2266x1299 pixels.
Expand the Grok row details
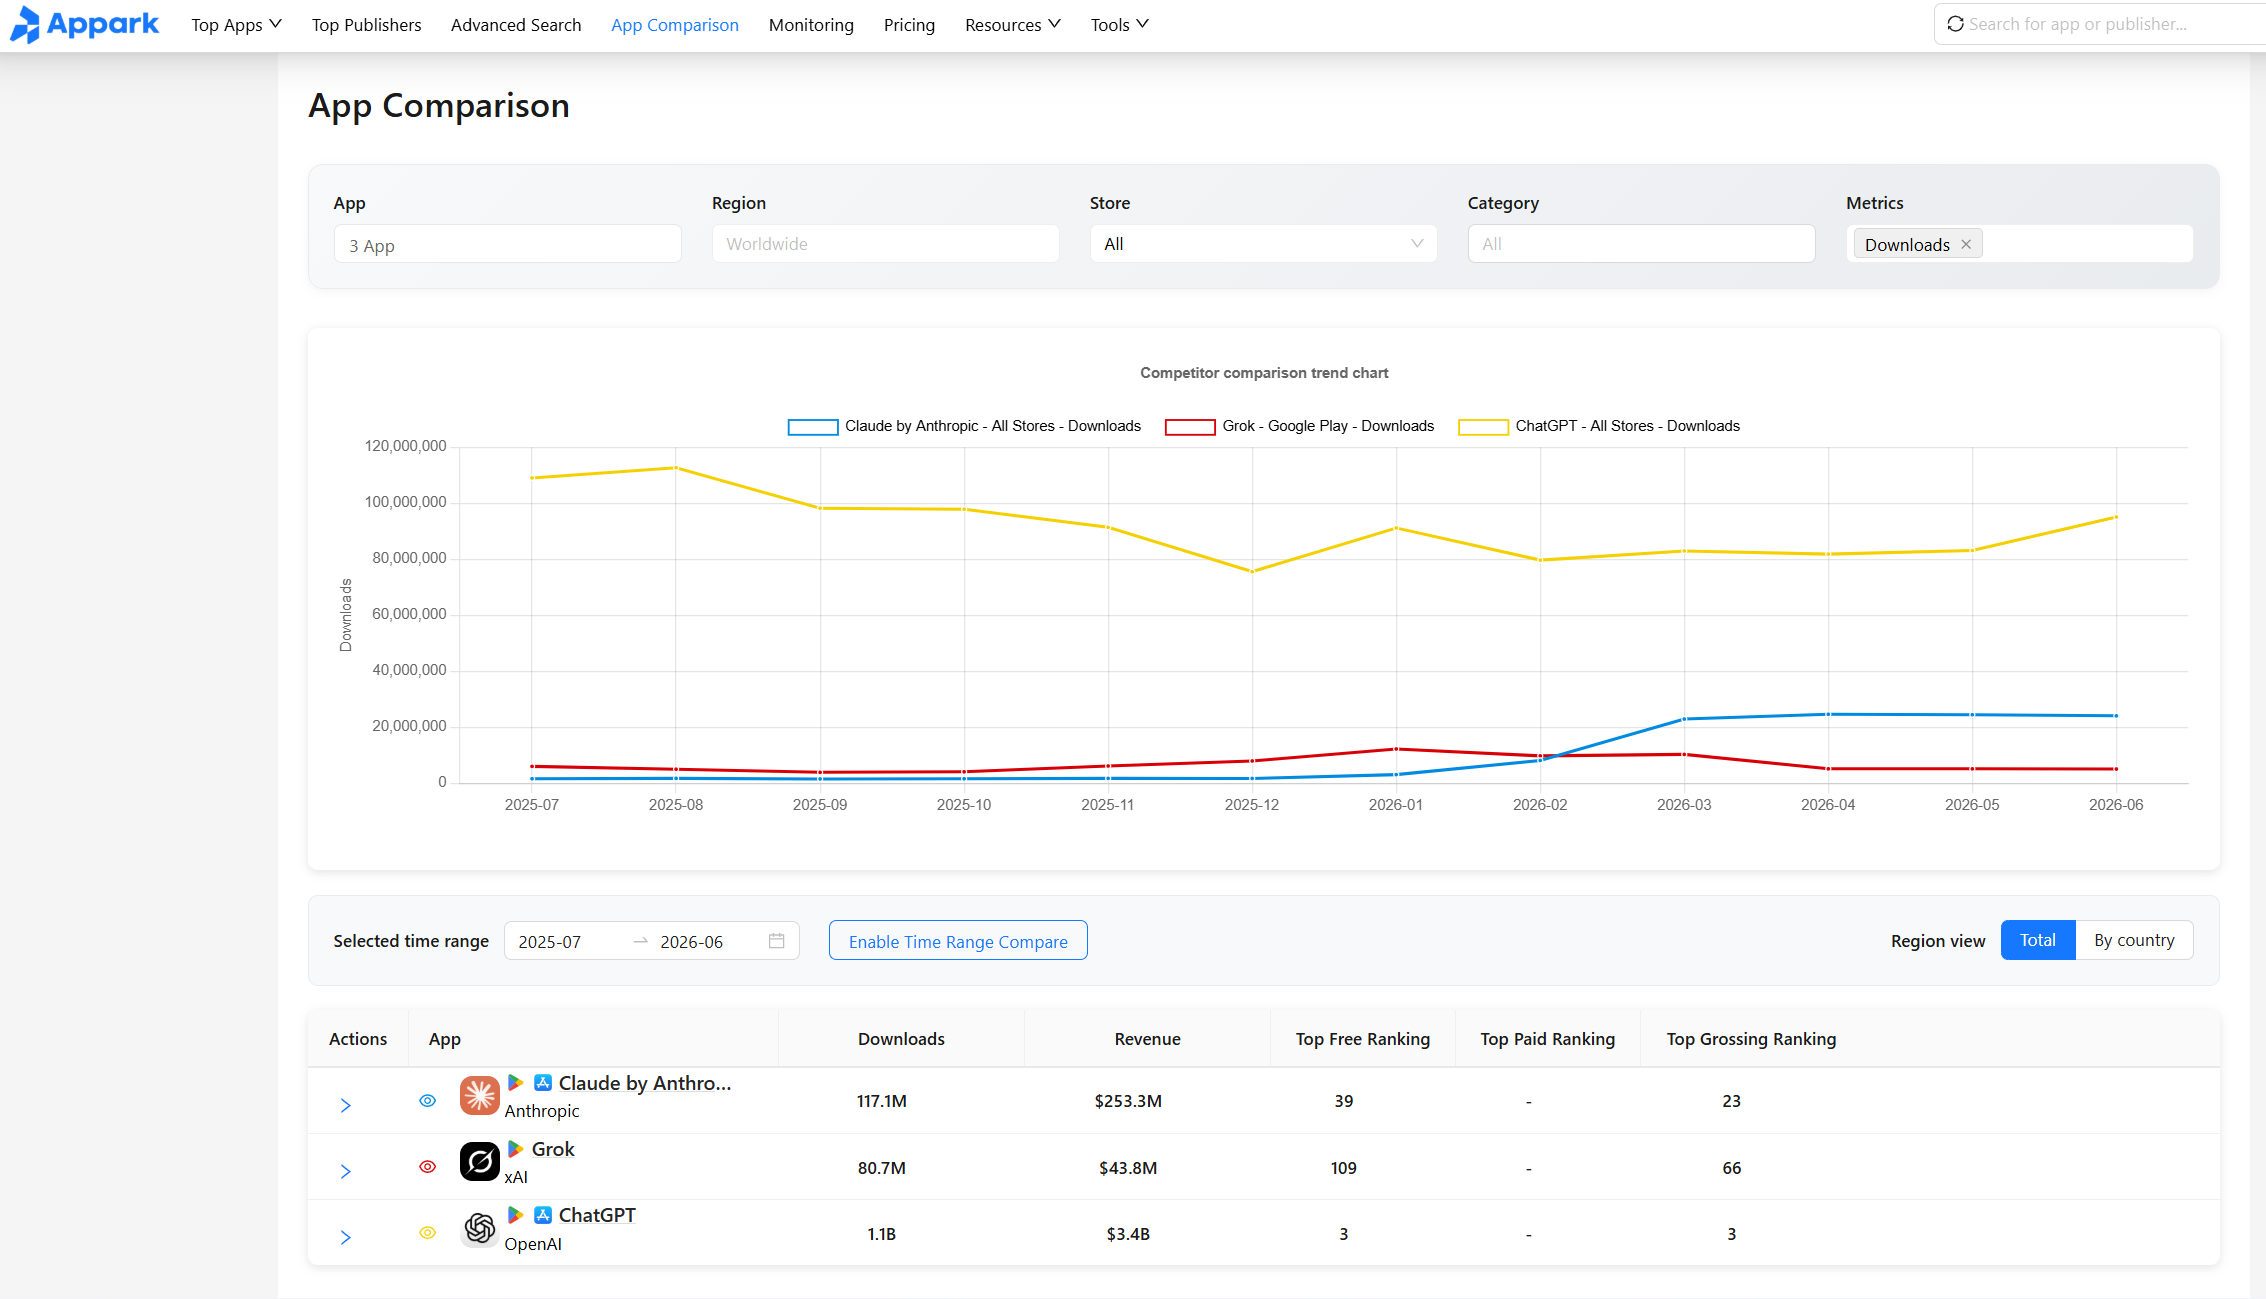tap(345, 1171)
